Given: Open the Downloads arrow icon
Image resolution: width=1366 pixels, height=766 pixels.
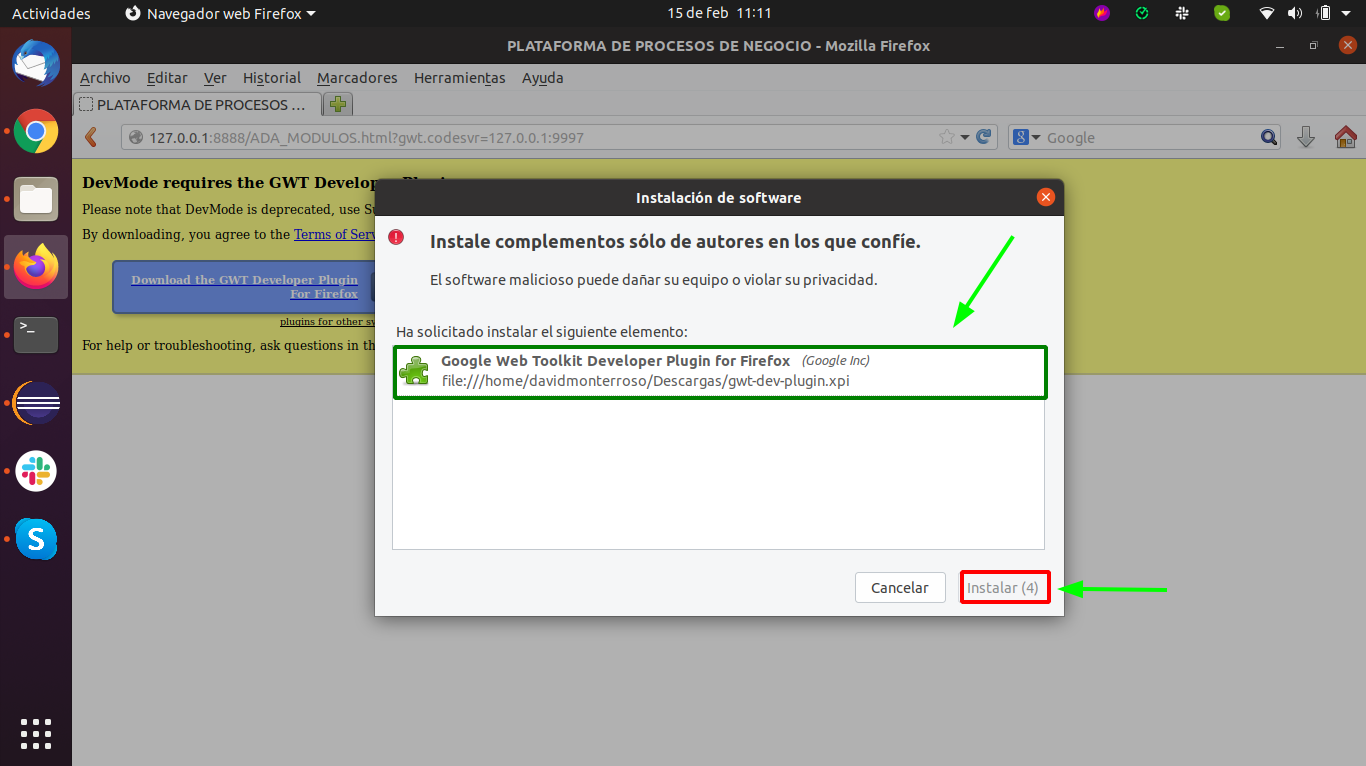Looking at the screenshot, I should coord(1305,137).
